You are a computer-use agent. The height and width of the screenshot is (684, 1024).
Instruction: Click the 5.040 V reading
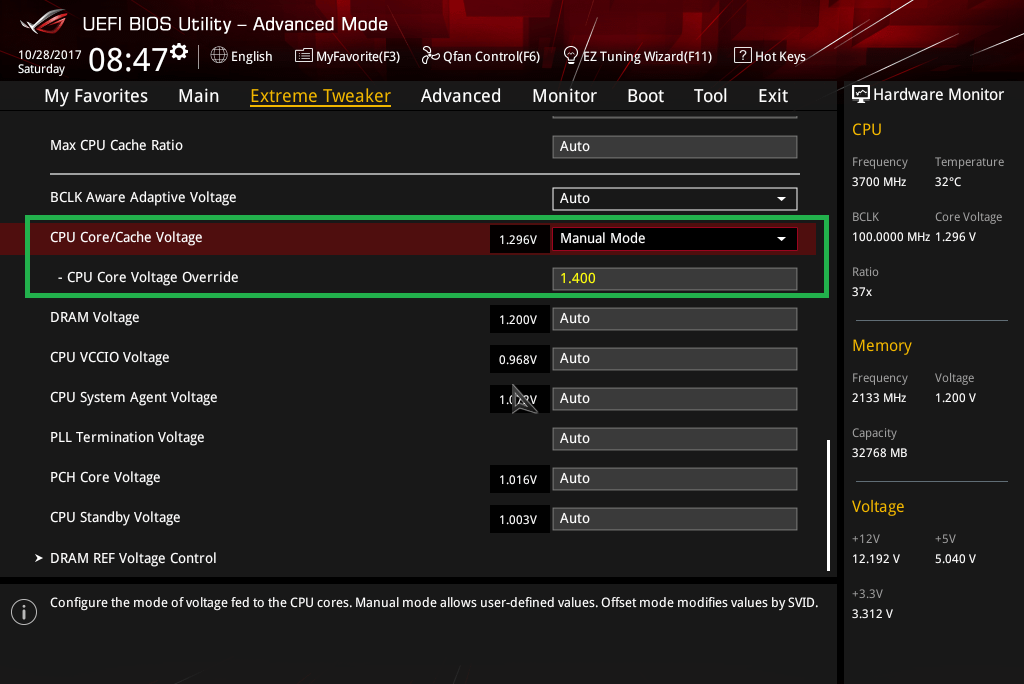pos(955,559)
